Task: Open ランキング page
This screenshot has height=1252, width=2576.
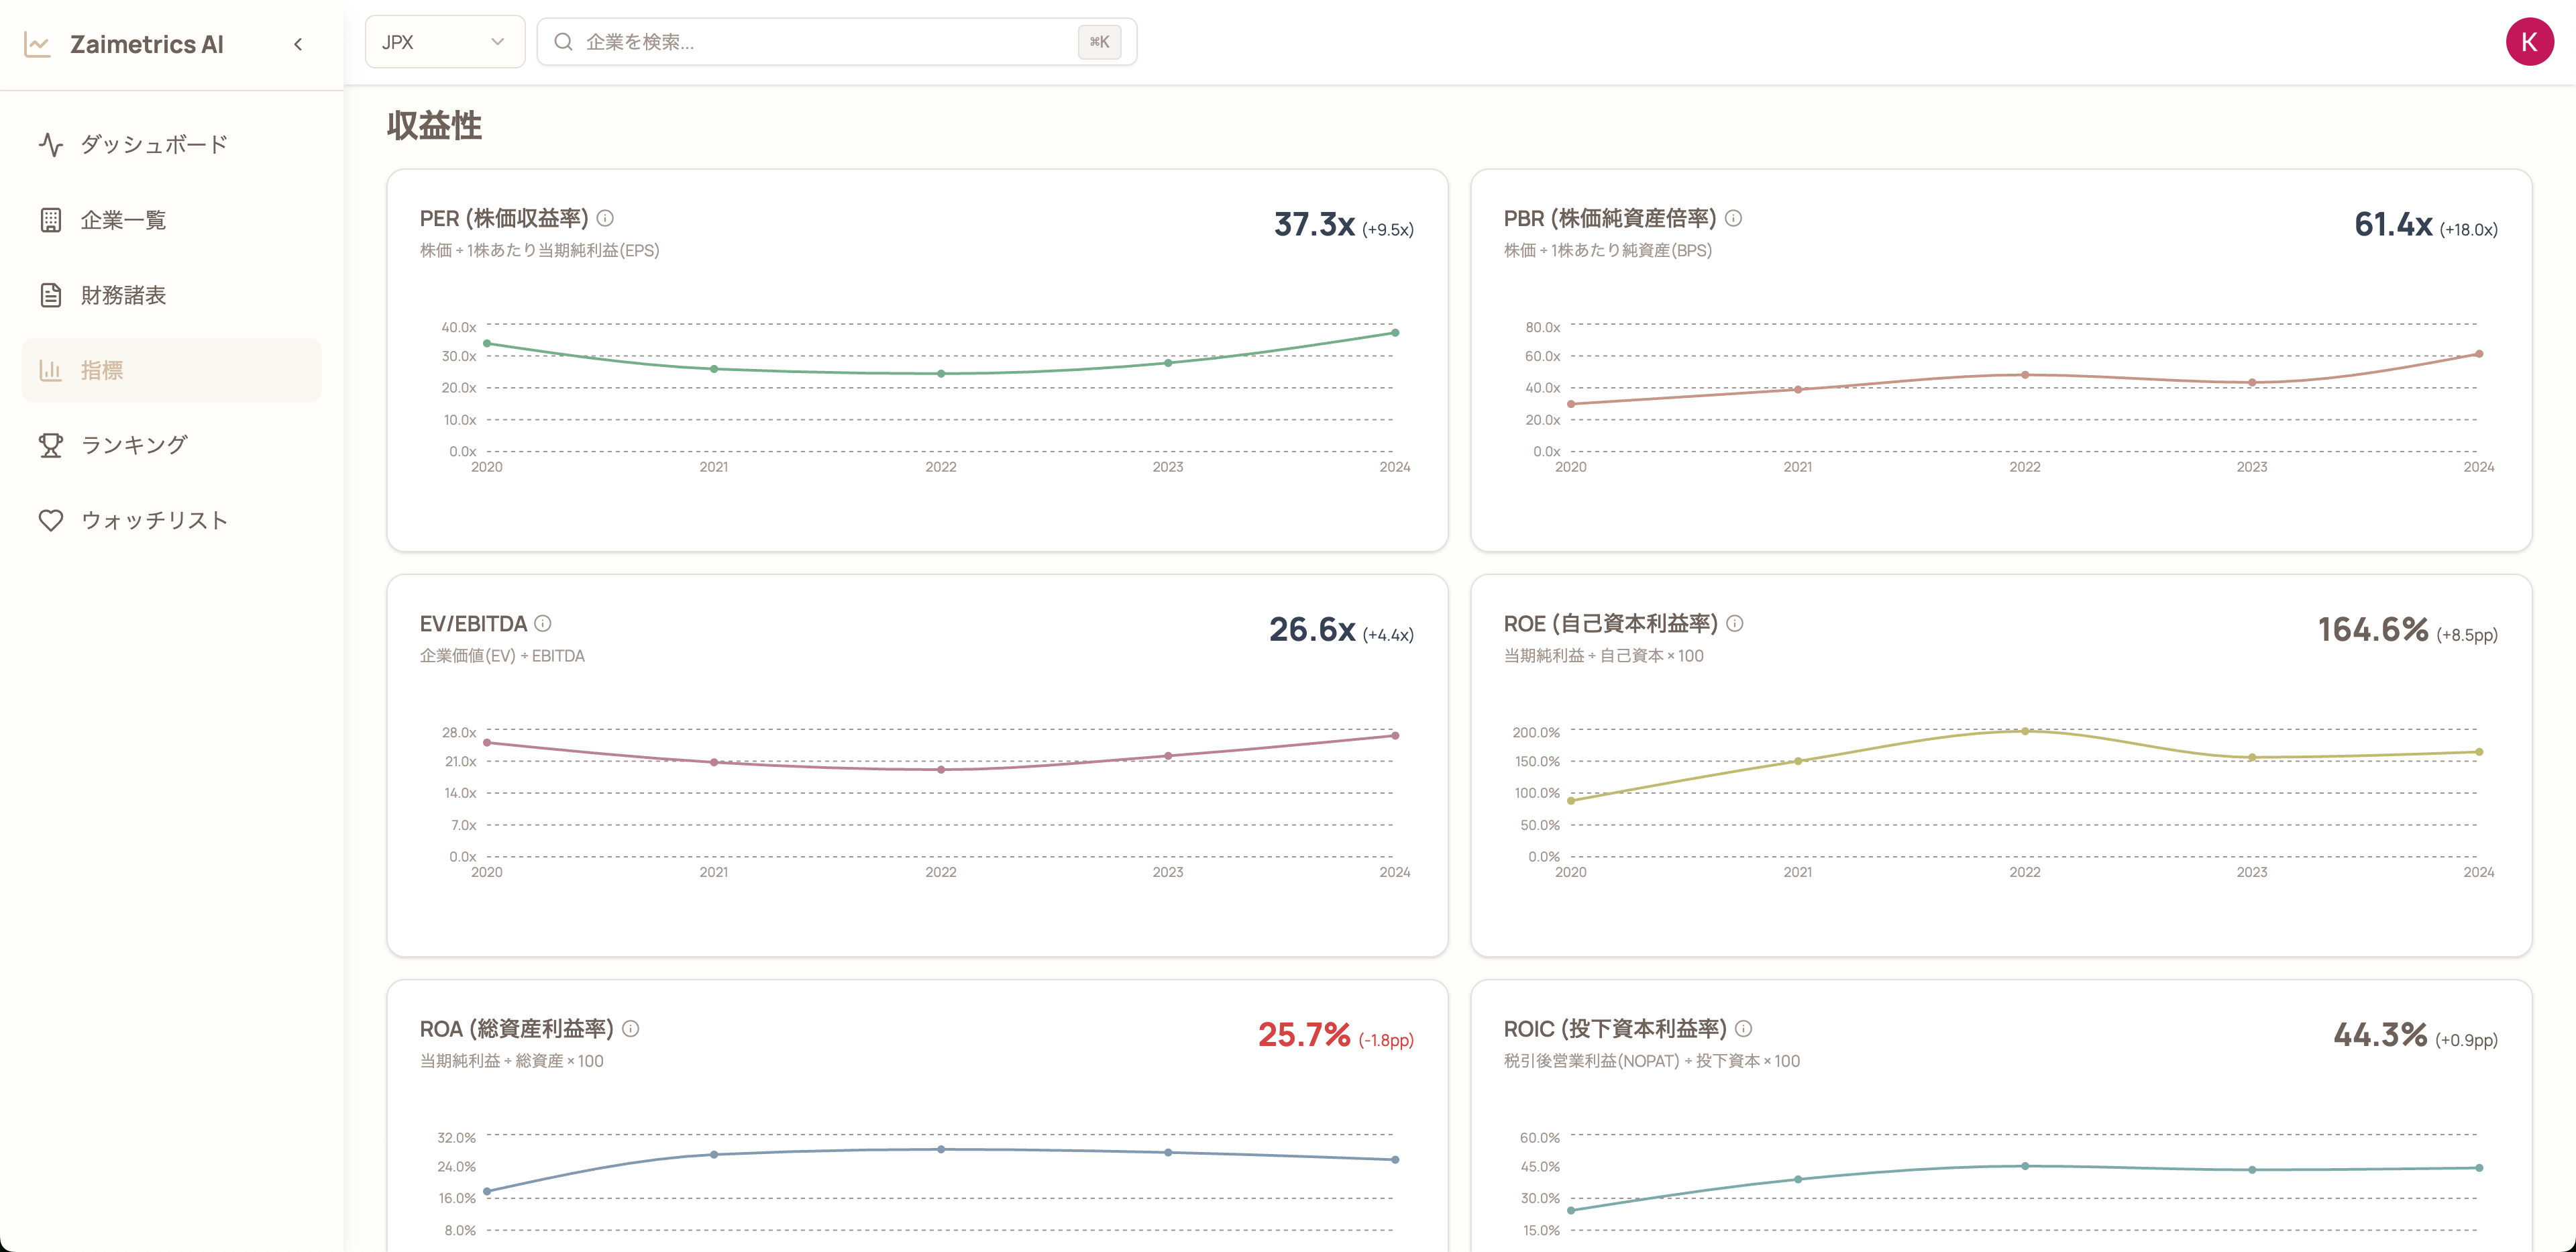Action: coord(134,445)
